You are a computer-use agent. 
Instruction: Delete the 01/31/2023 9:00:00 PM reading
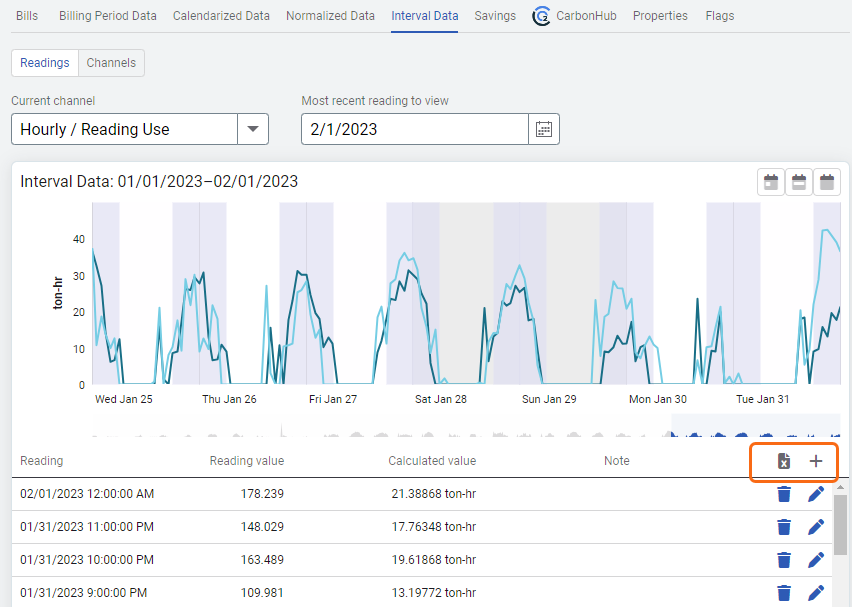(x=784, y=593)
